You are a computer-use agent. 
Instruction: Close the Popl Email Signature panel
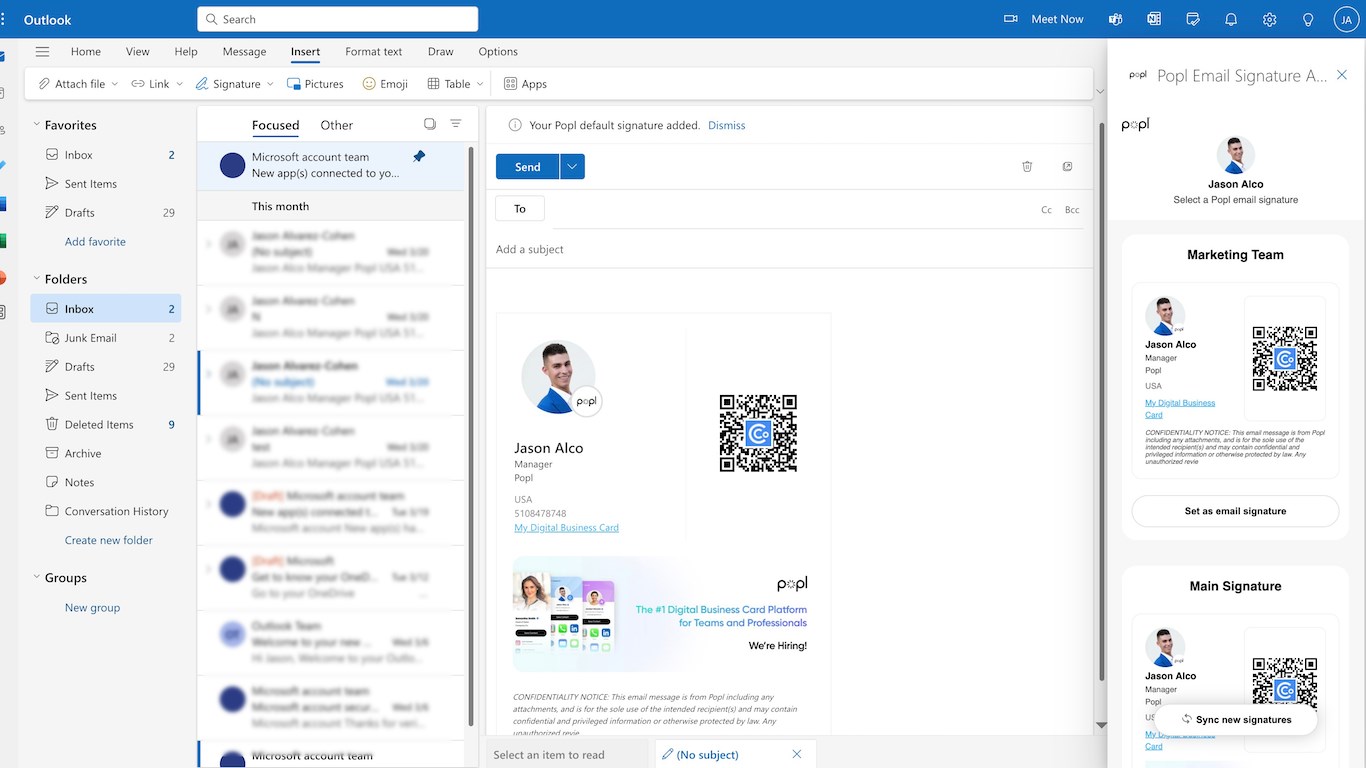click(1342, 75)
